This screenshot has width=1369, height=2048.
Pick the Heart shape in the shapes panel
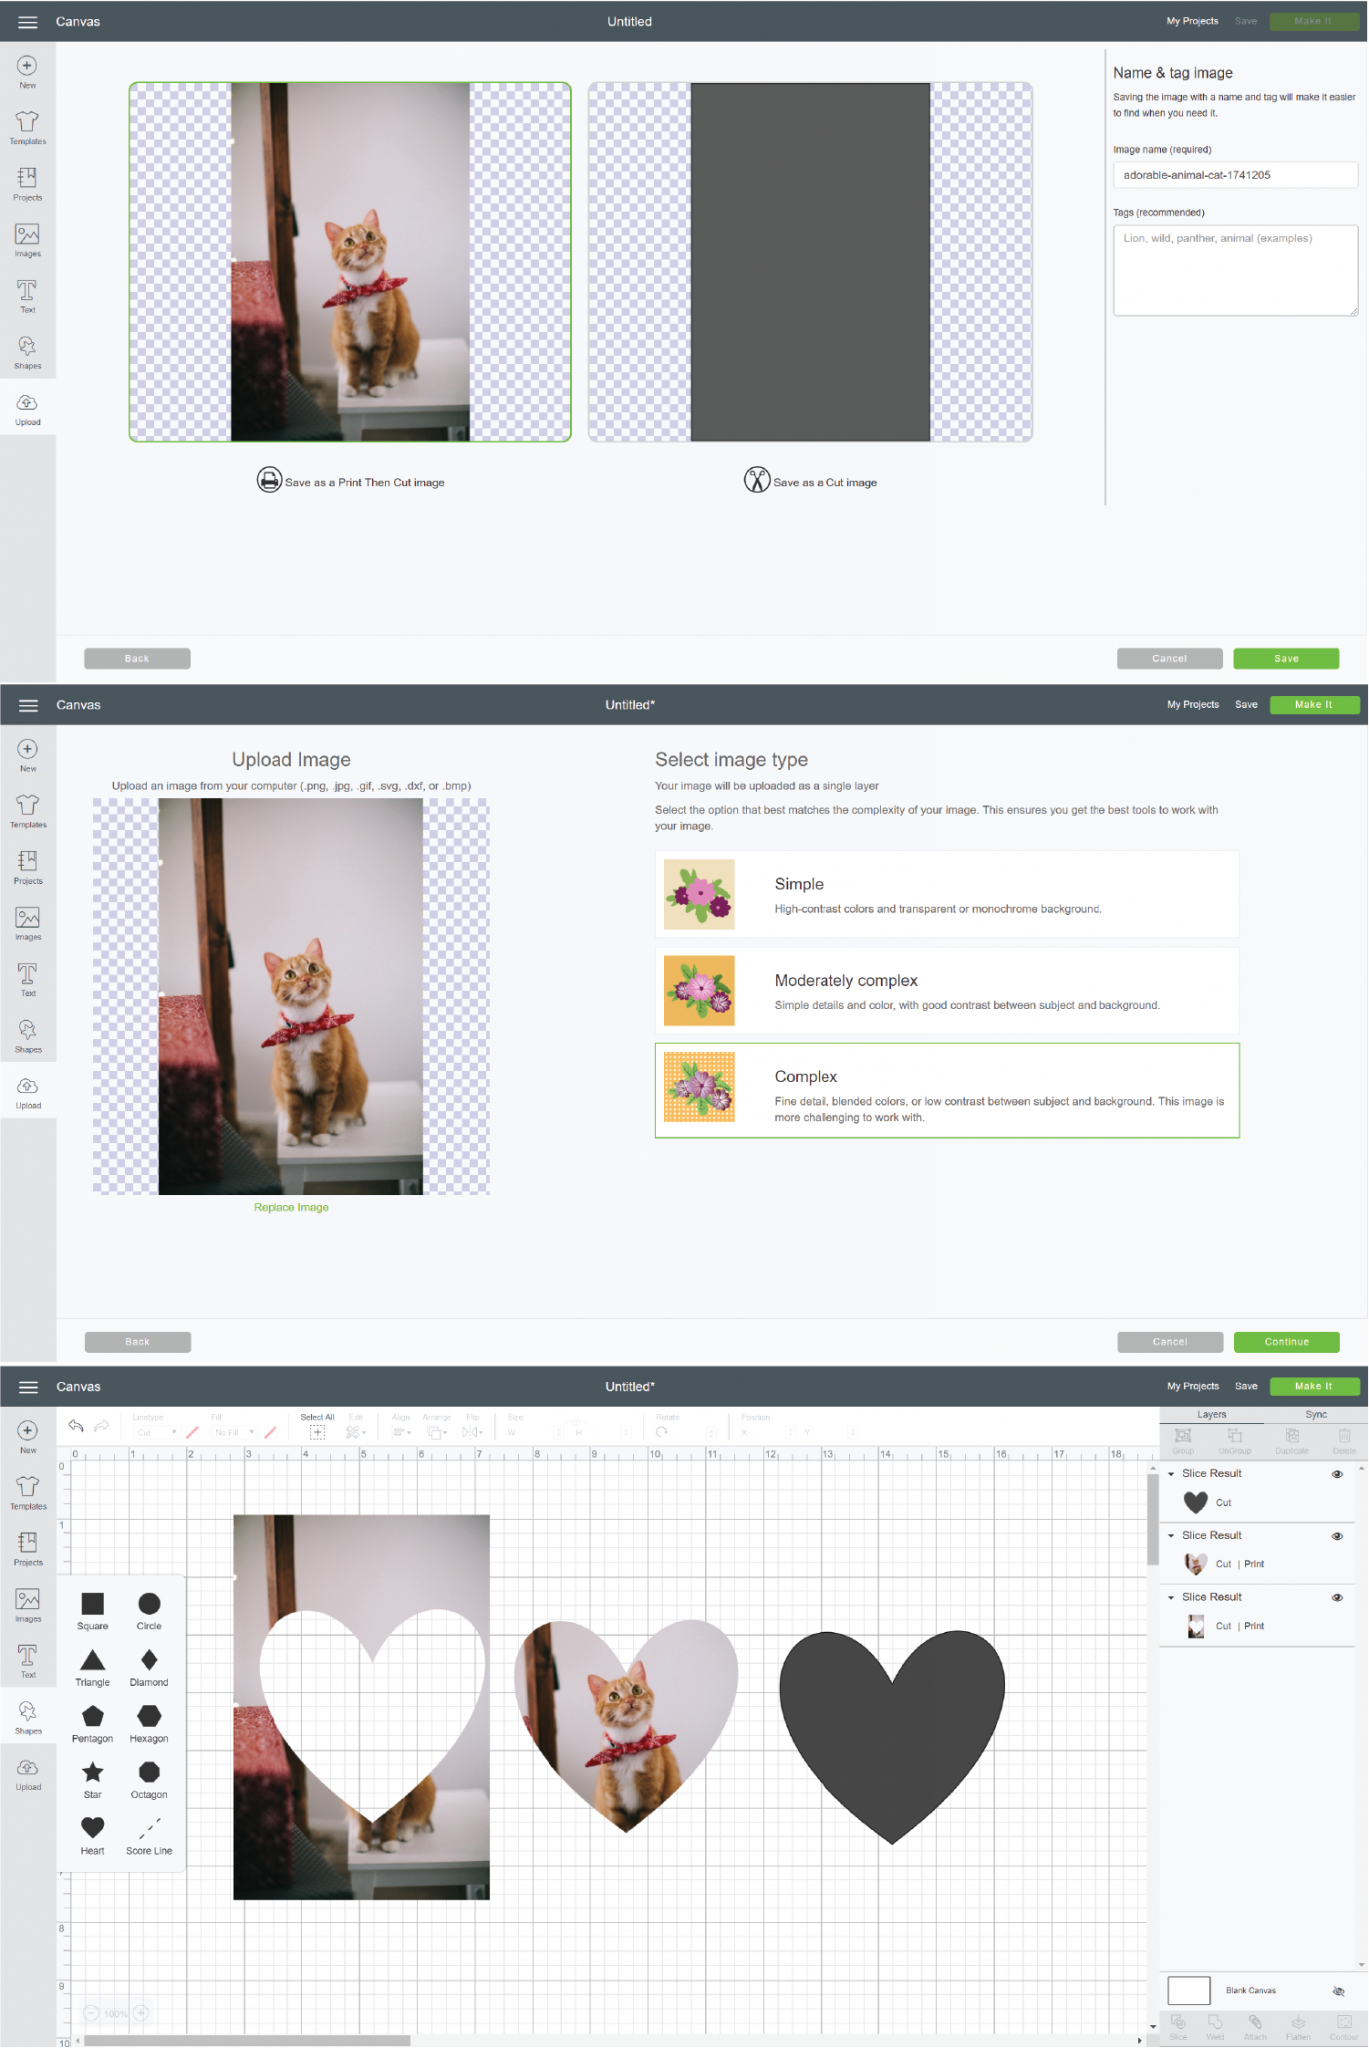(x=92, y=1828)
